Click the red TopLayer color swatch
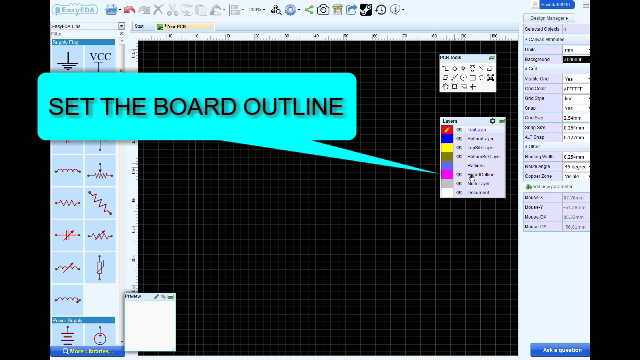Image resolution: width=640 pixels, height=360 pixels. pos(447,130)
